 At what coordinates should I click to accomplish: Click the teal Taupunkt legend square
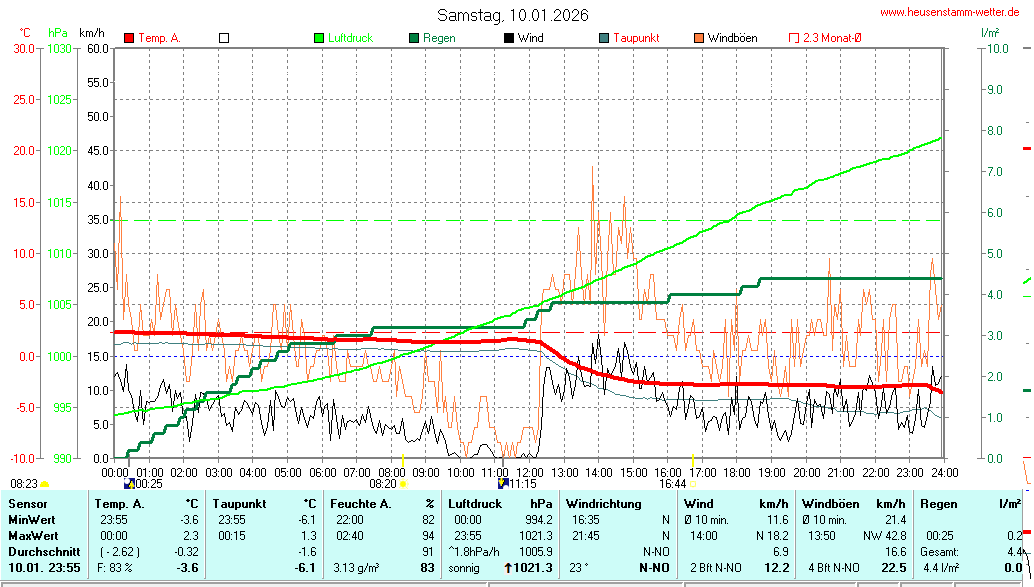[x=604, y=38]
